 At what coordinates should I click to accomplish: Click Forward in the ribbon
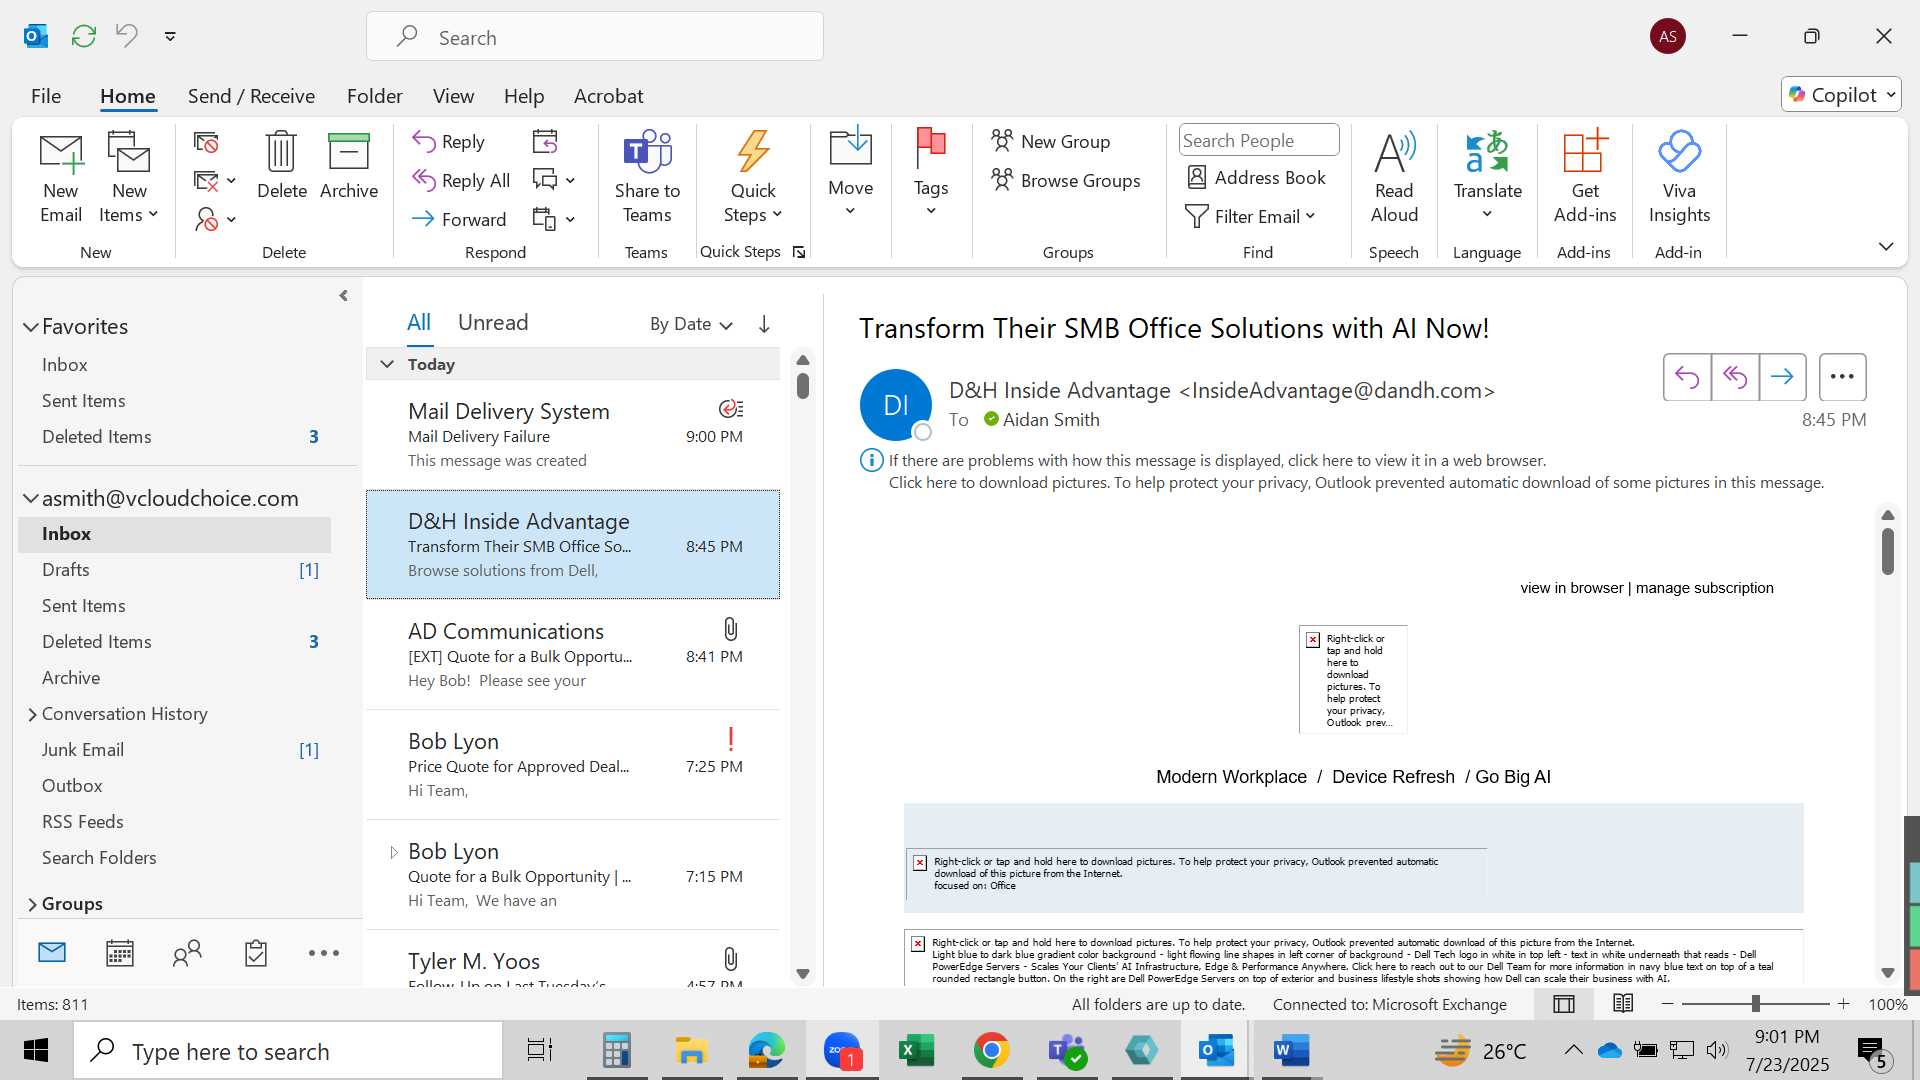coord(459,219)
